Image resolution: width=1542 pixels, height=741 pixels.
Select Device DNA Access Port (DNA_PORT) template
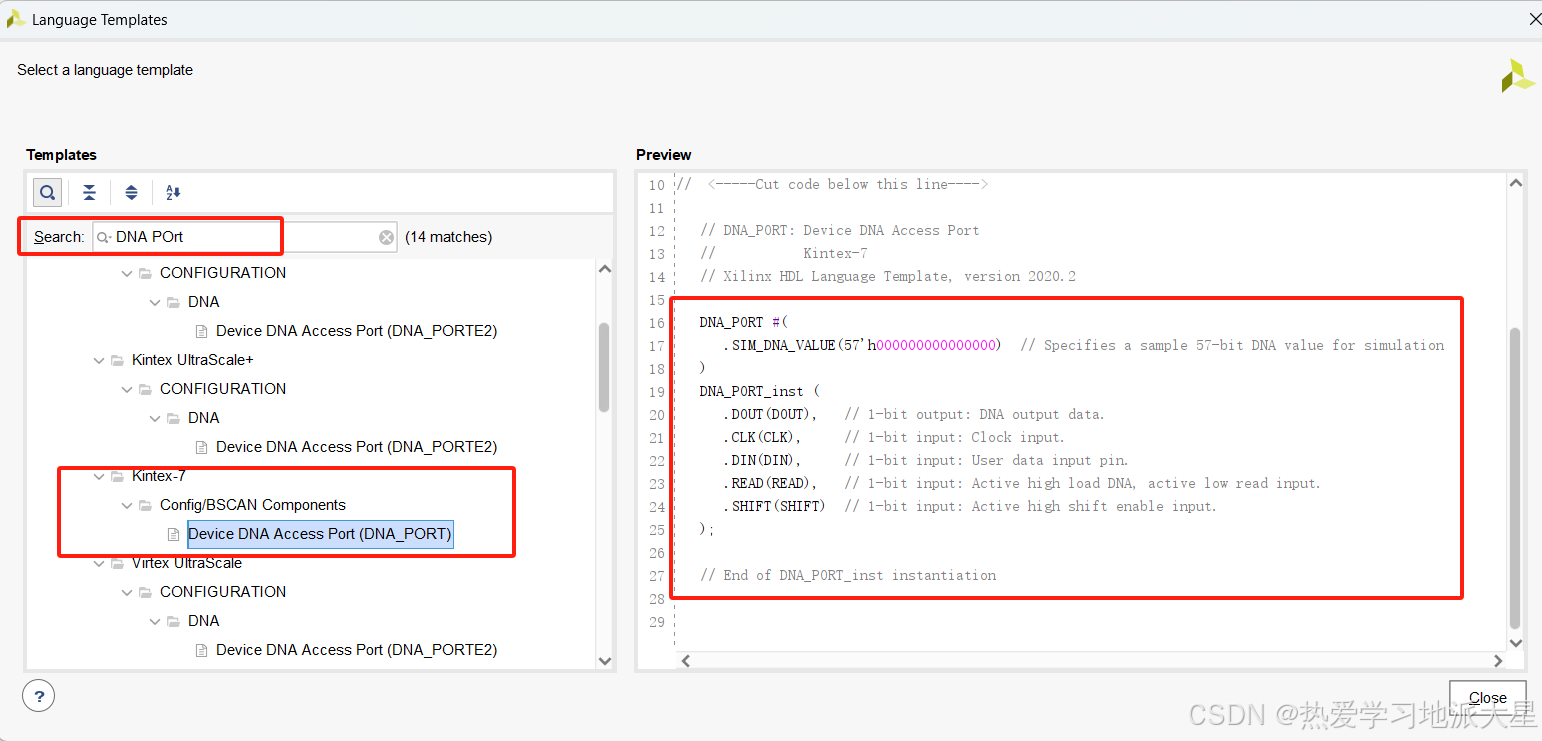pyautogui.click(x=319, y=533)
